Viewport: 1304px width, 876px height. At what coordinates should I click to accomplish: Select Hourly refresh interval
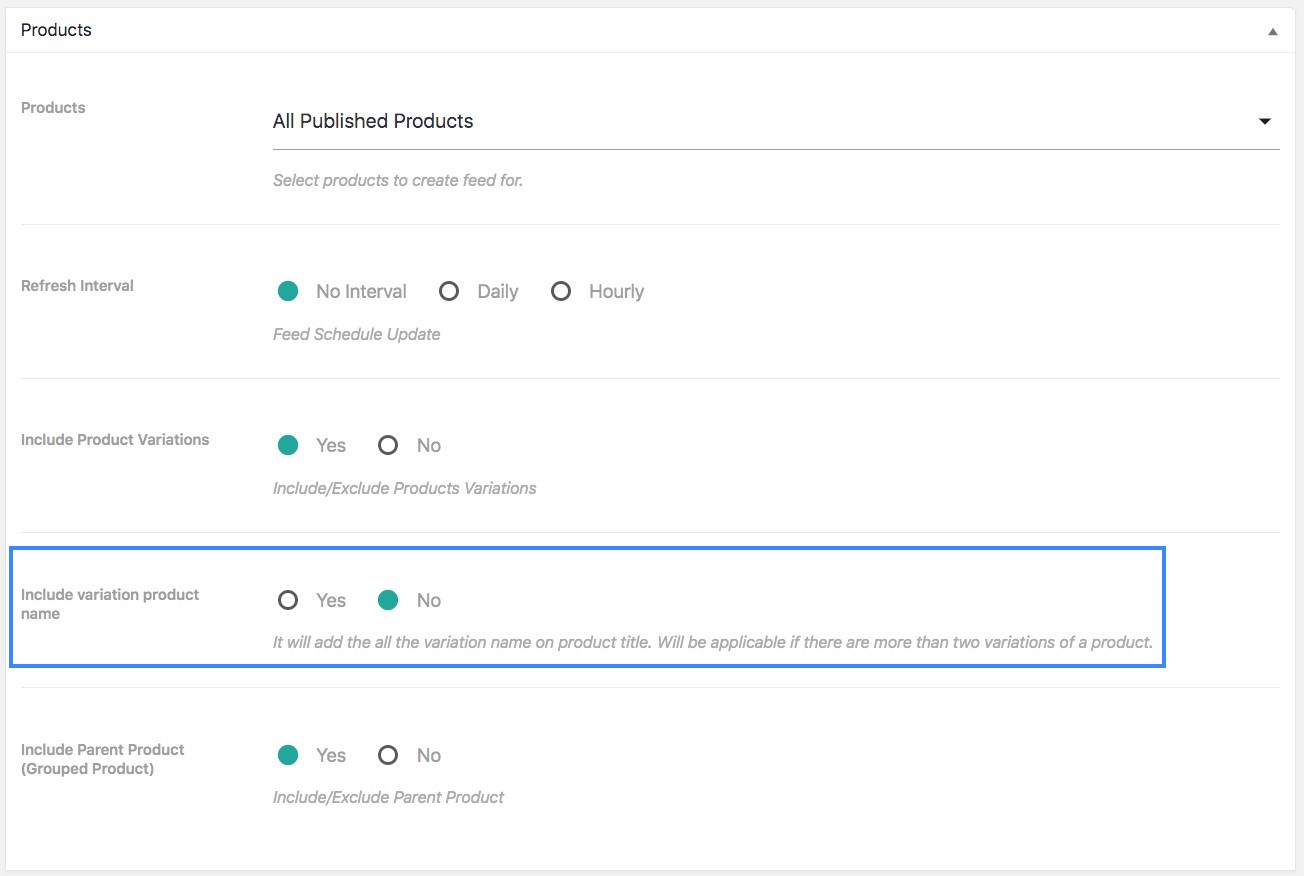[561, 291]
